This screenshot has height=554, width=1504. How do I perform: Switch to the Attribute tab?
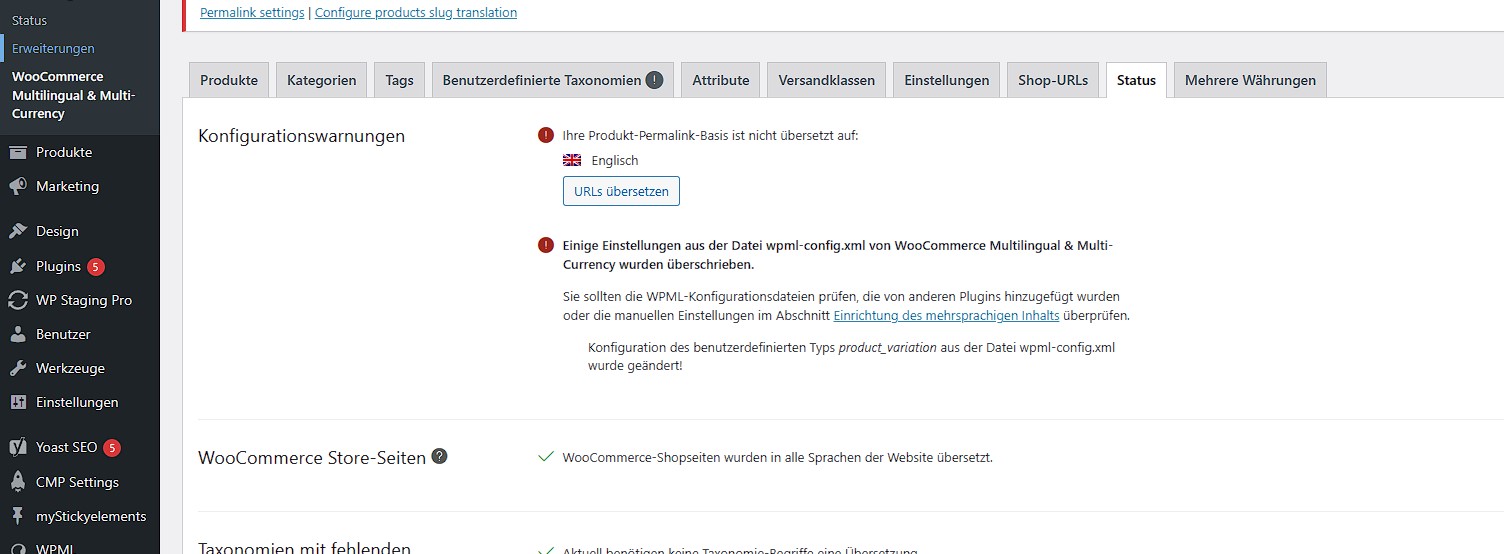[x=721, y=80]
